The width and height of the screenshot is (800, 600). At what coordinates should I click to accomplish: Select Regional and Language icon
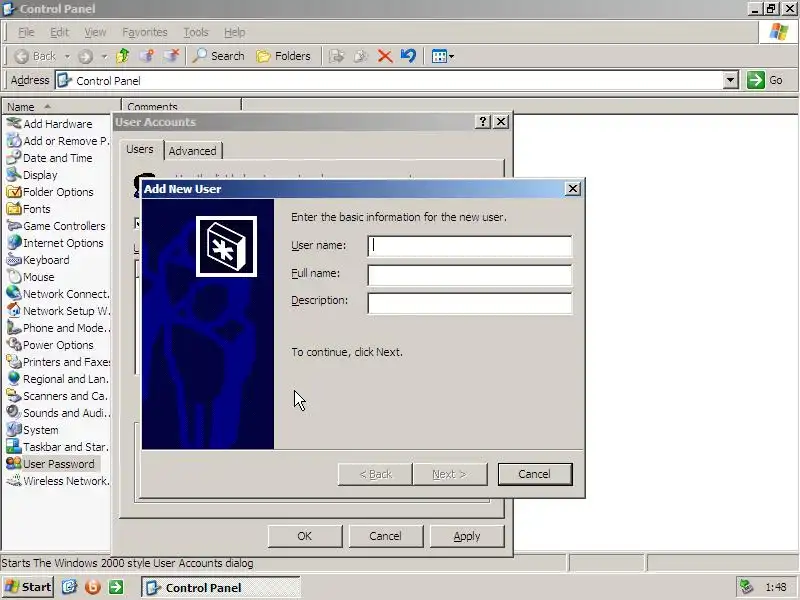14,379
